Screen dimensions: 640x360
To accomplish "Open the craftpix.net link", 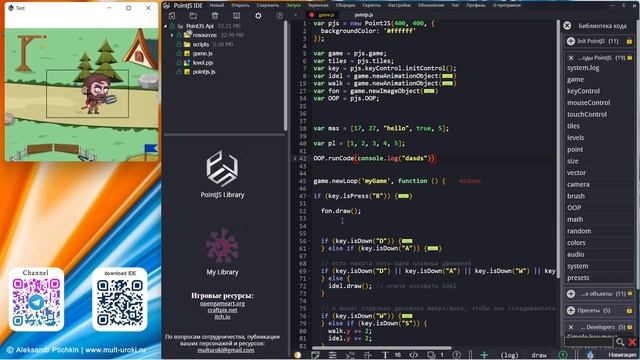I will point(222,310).
